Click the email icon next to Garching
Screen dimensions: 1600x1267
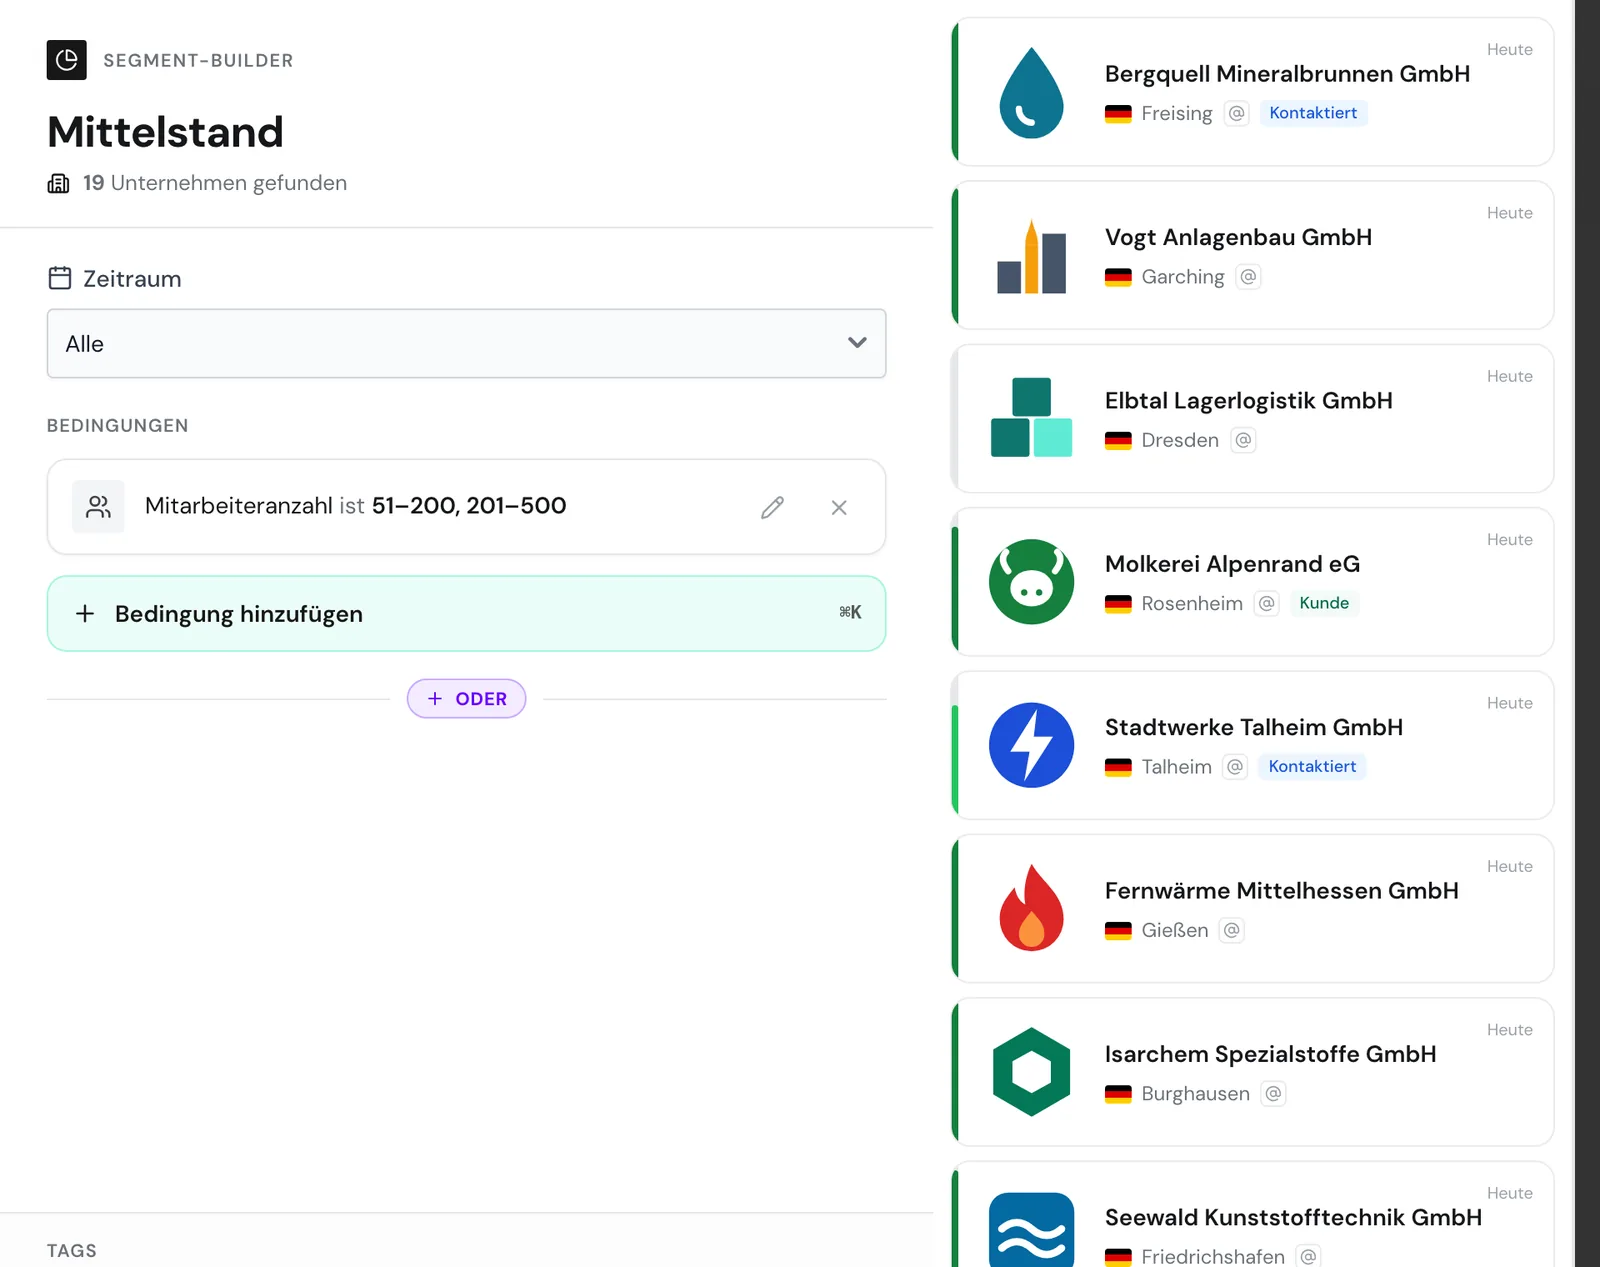point(1248,276)
